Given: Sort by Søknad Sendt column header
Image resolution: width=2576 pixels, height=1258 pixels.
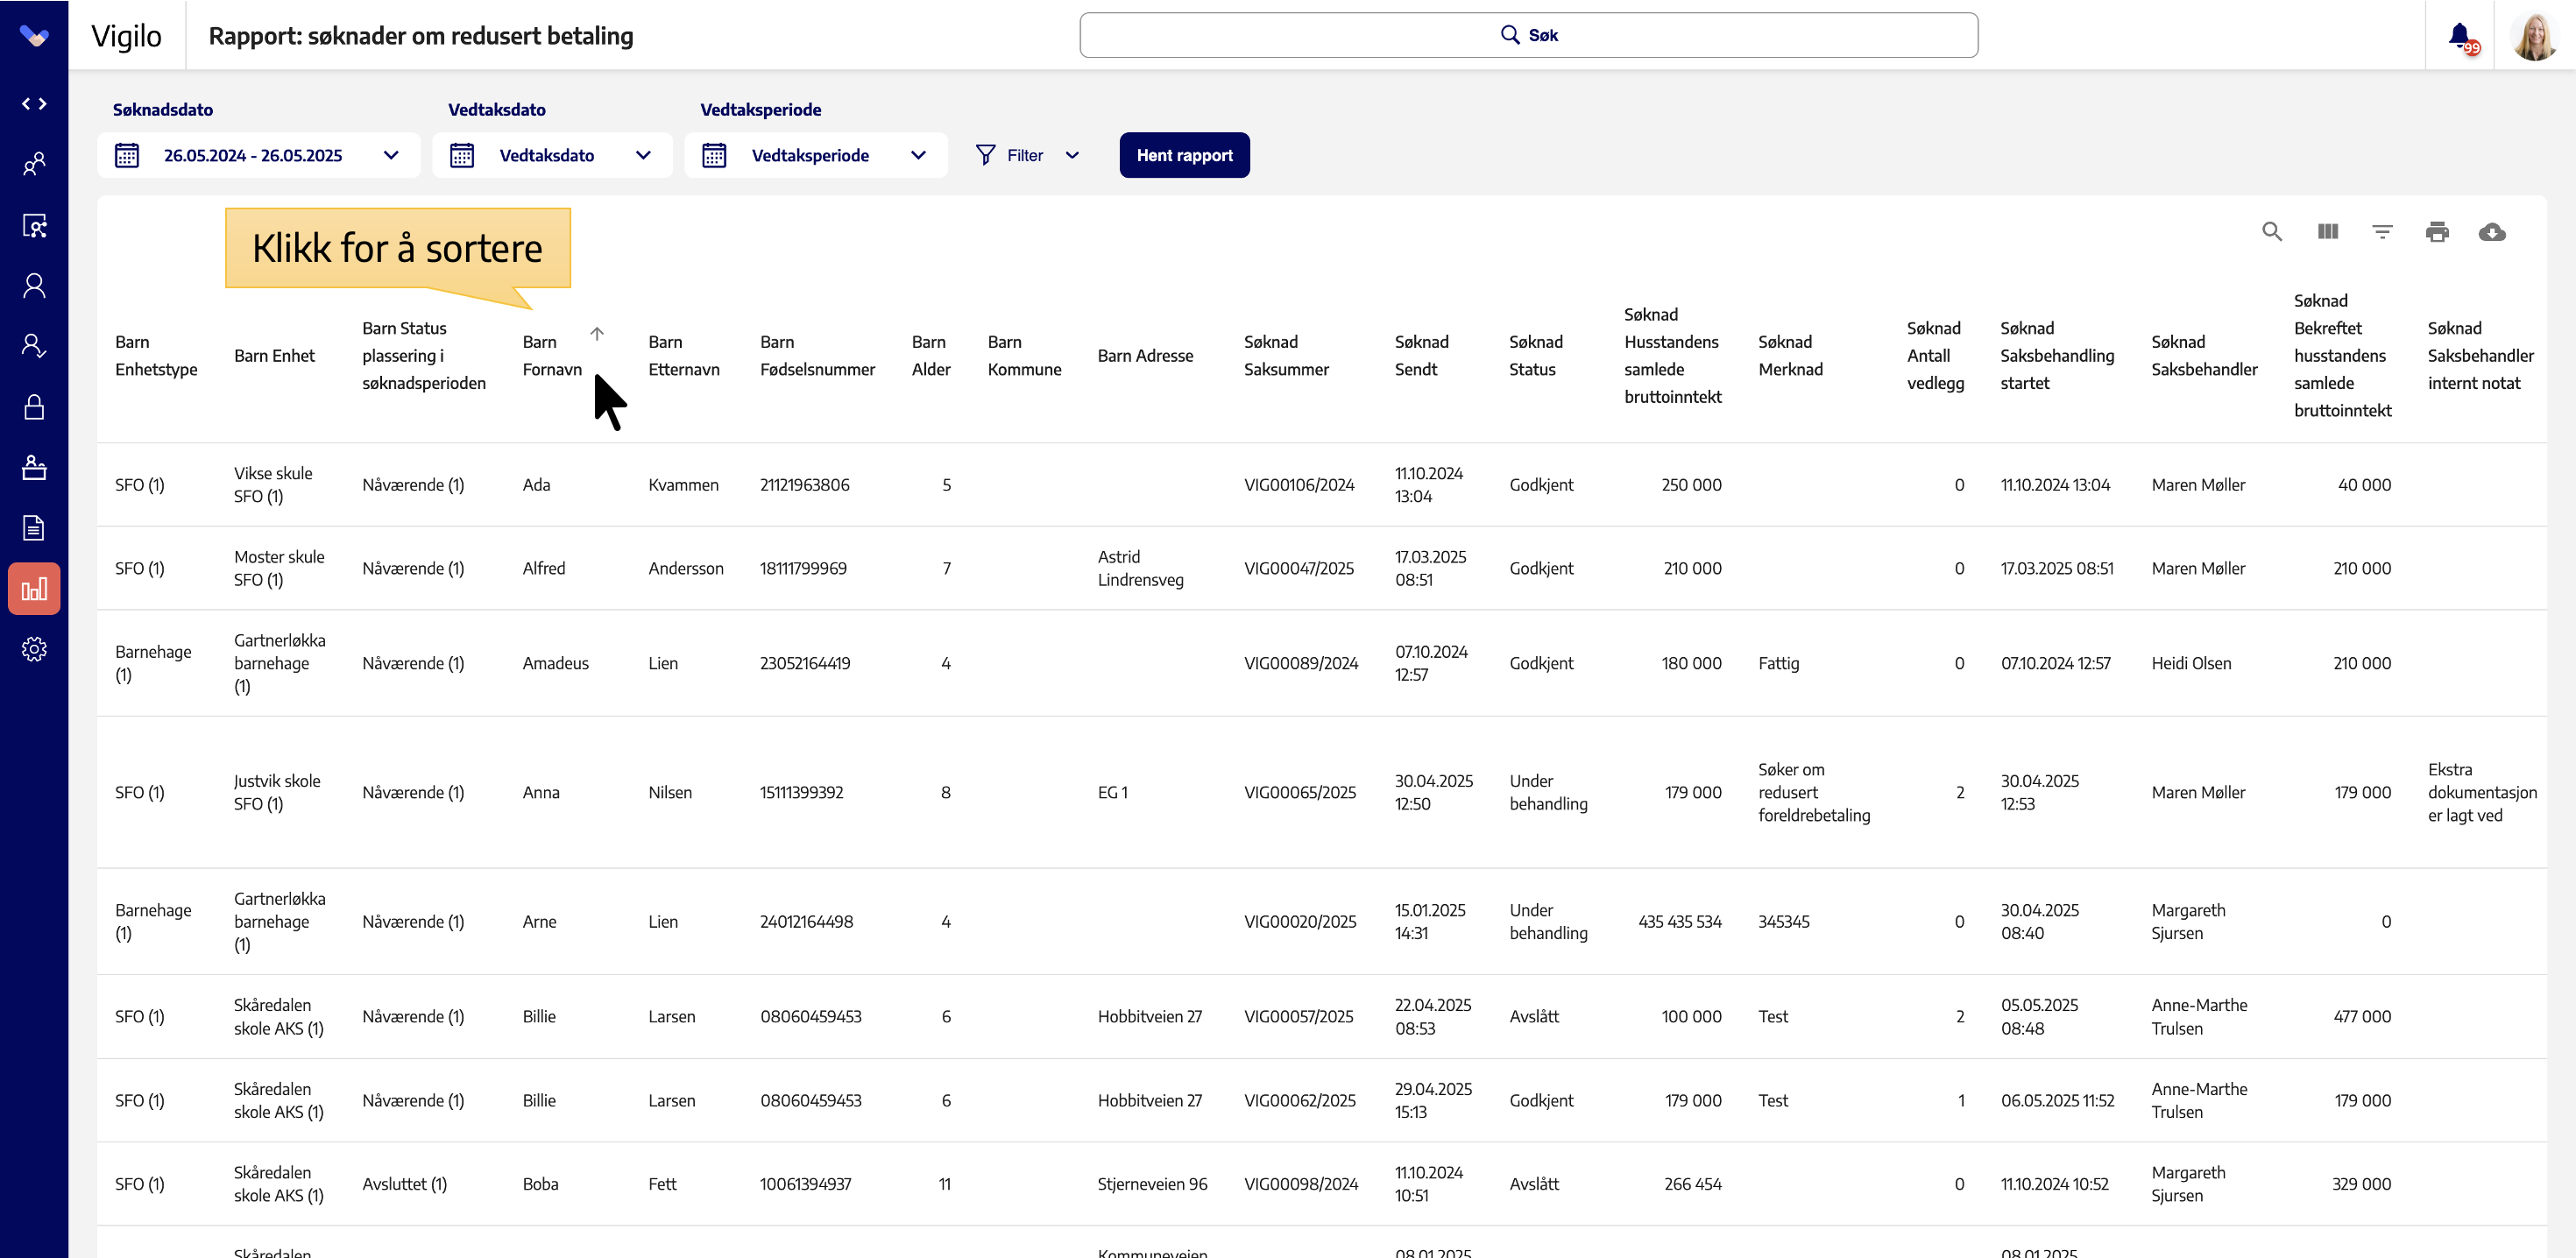Looking at the screenshot, I should (x=1421, y=355).
